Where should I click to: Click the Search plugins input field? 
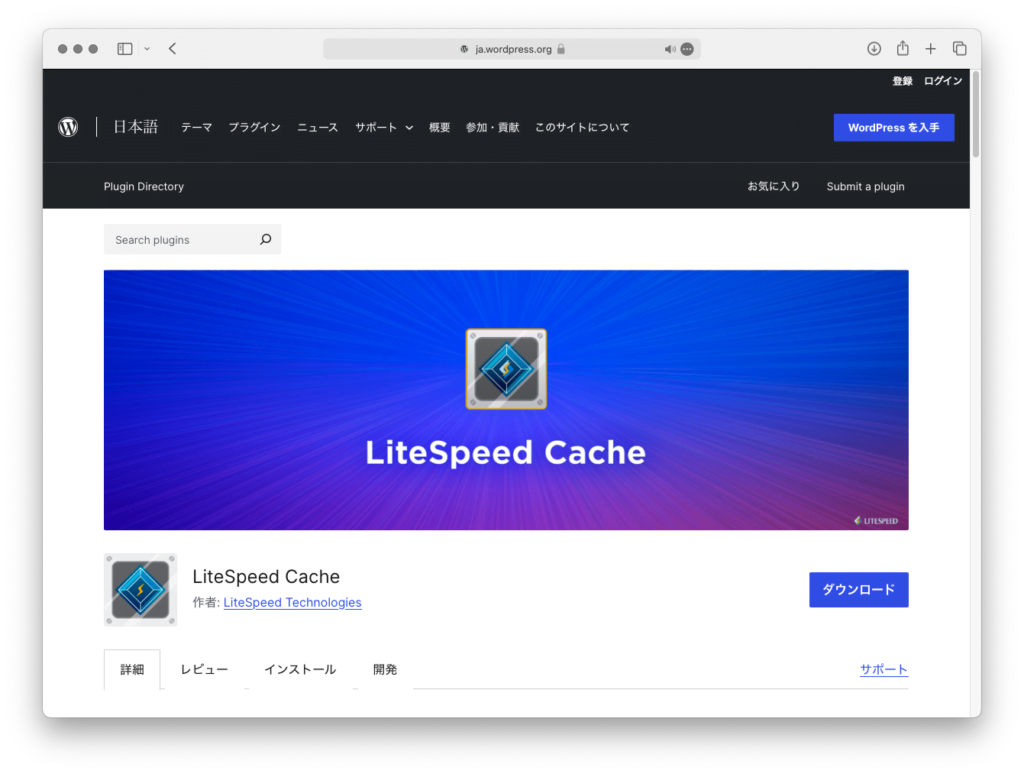click(180, 240)
